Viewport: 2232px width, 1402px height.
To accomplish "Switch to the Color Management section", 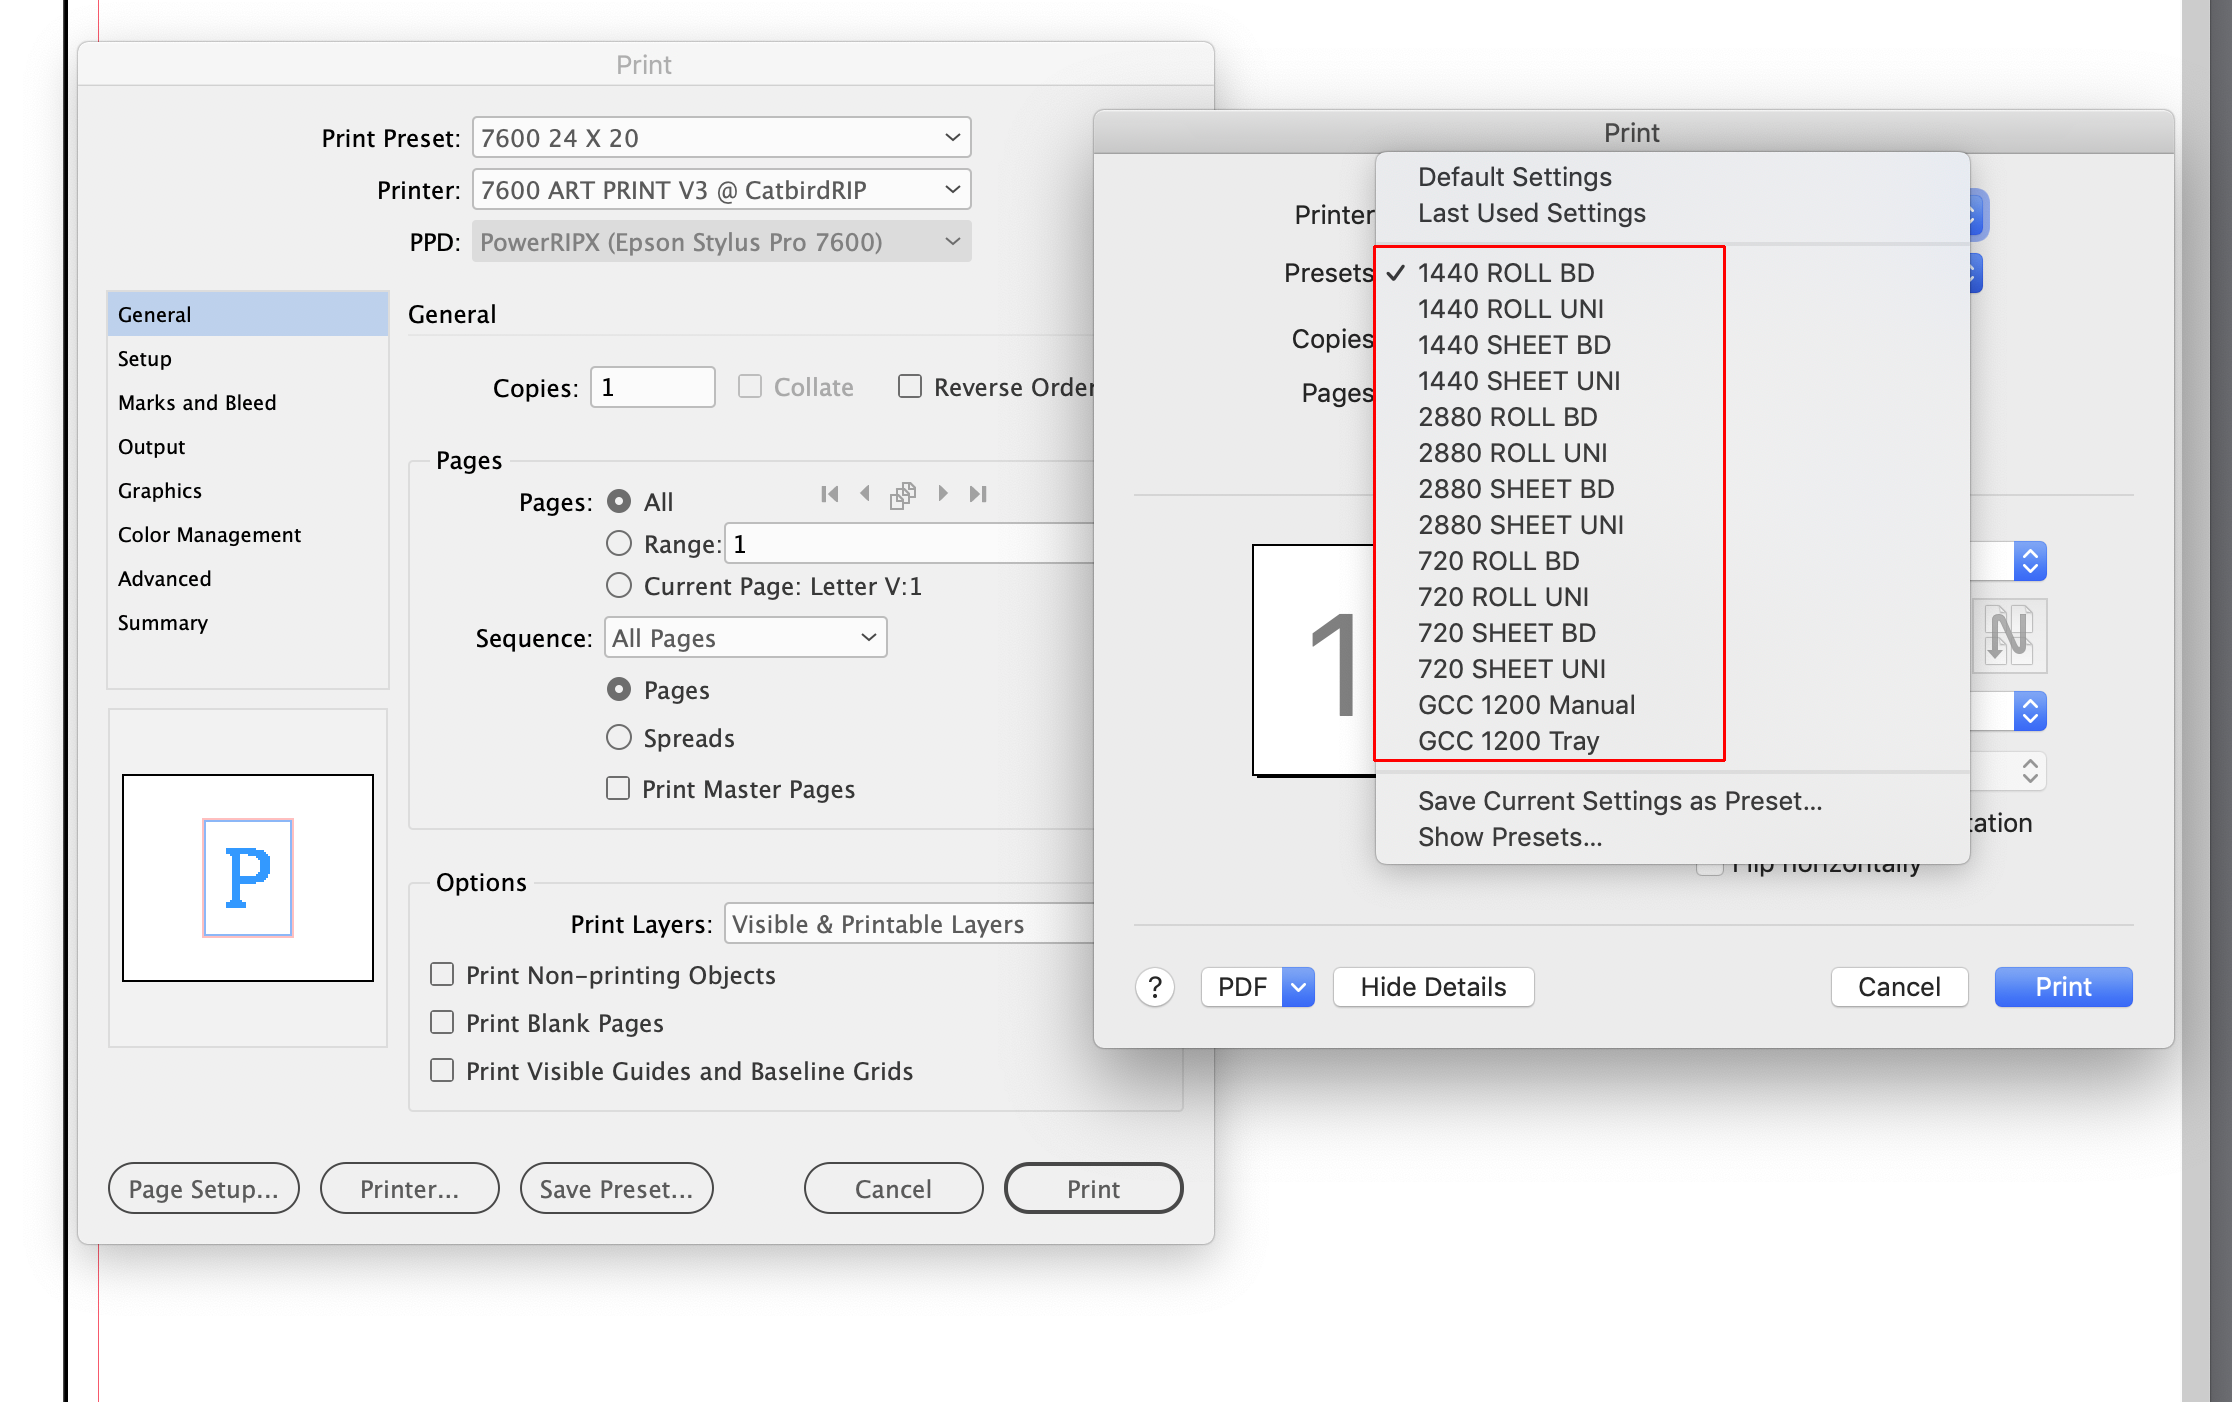I will tap(209, 534).
